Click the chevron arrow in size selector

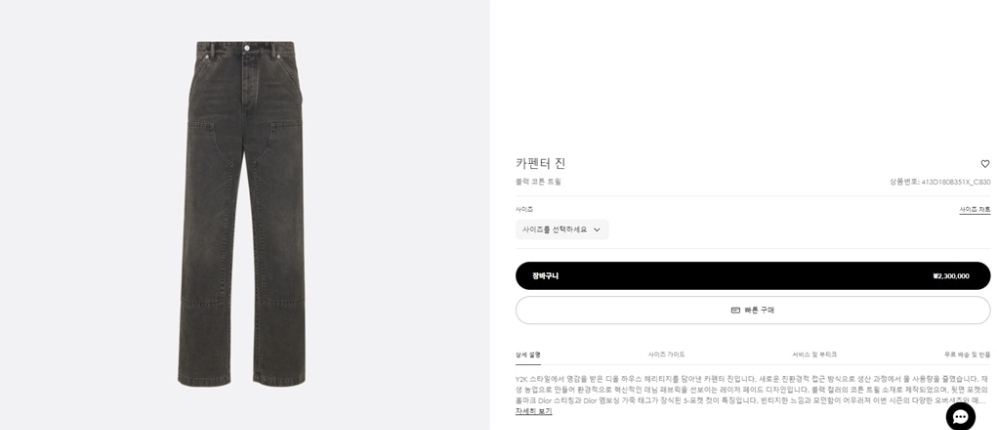(596, 230)
